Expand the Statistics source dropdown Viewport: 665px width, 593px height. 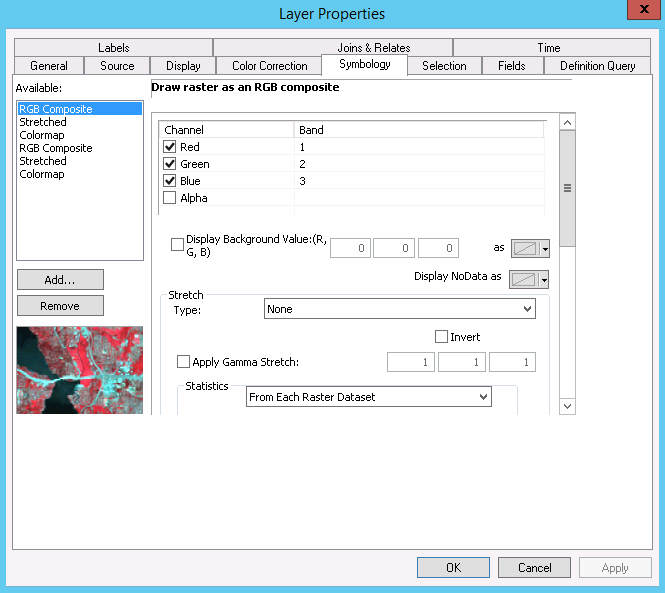tap(369, 397)
